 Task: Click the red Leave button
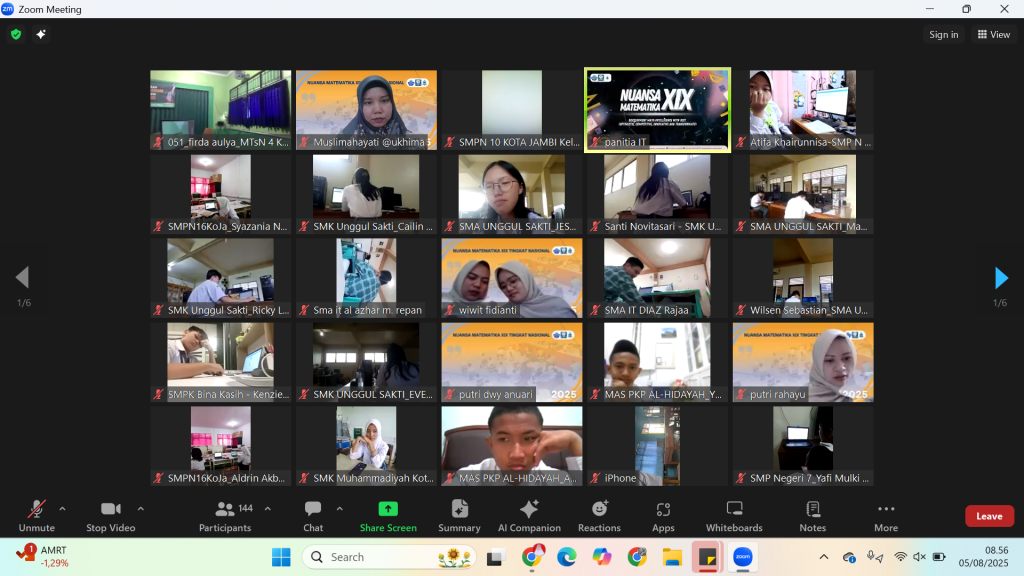(989, 516)
